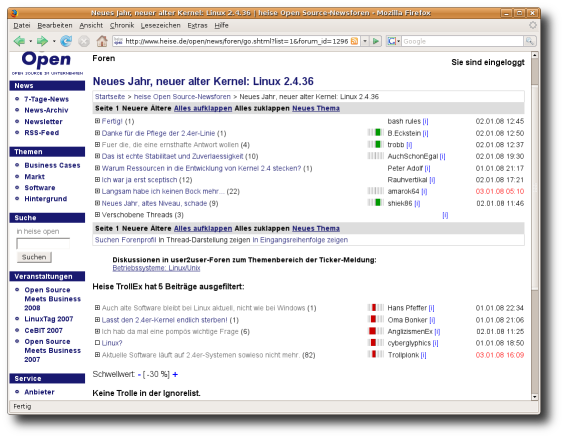Open the Extras menu
The width and height of the screenshot is (564, 438).
click(197, 26)
